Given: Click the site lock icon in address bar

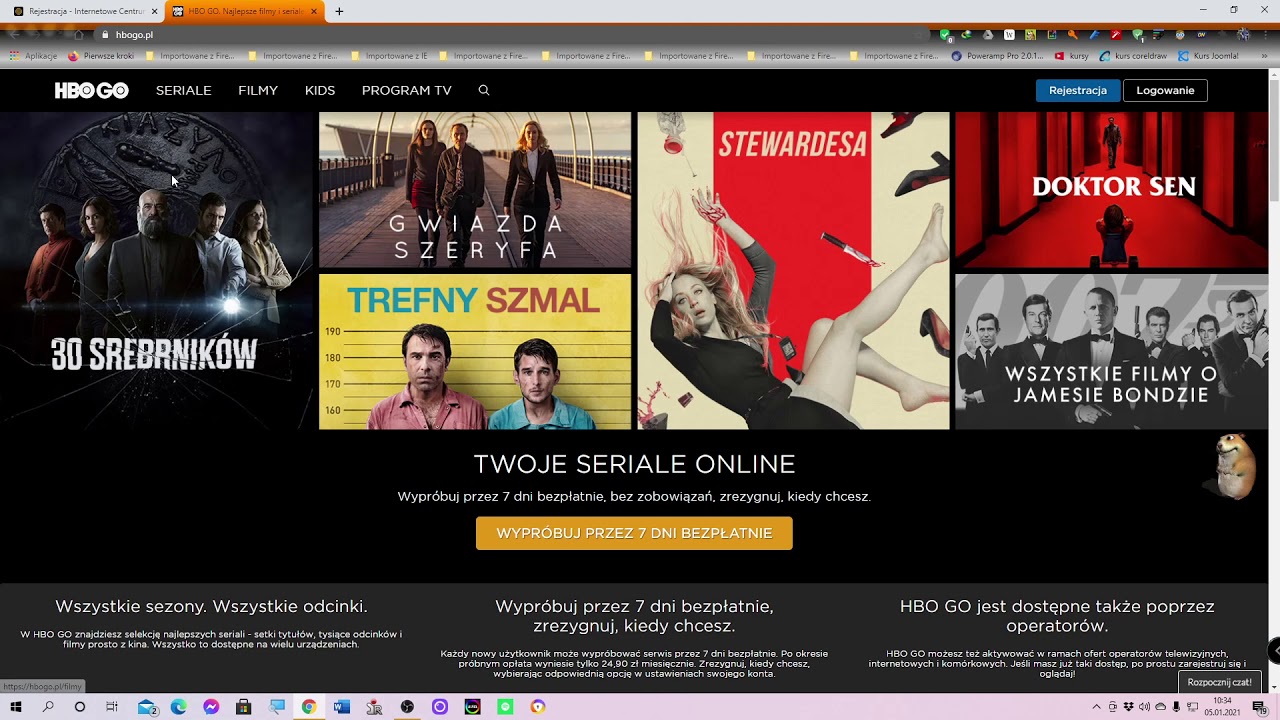Looking at the screenshot, I should click(105, 35).
